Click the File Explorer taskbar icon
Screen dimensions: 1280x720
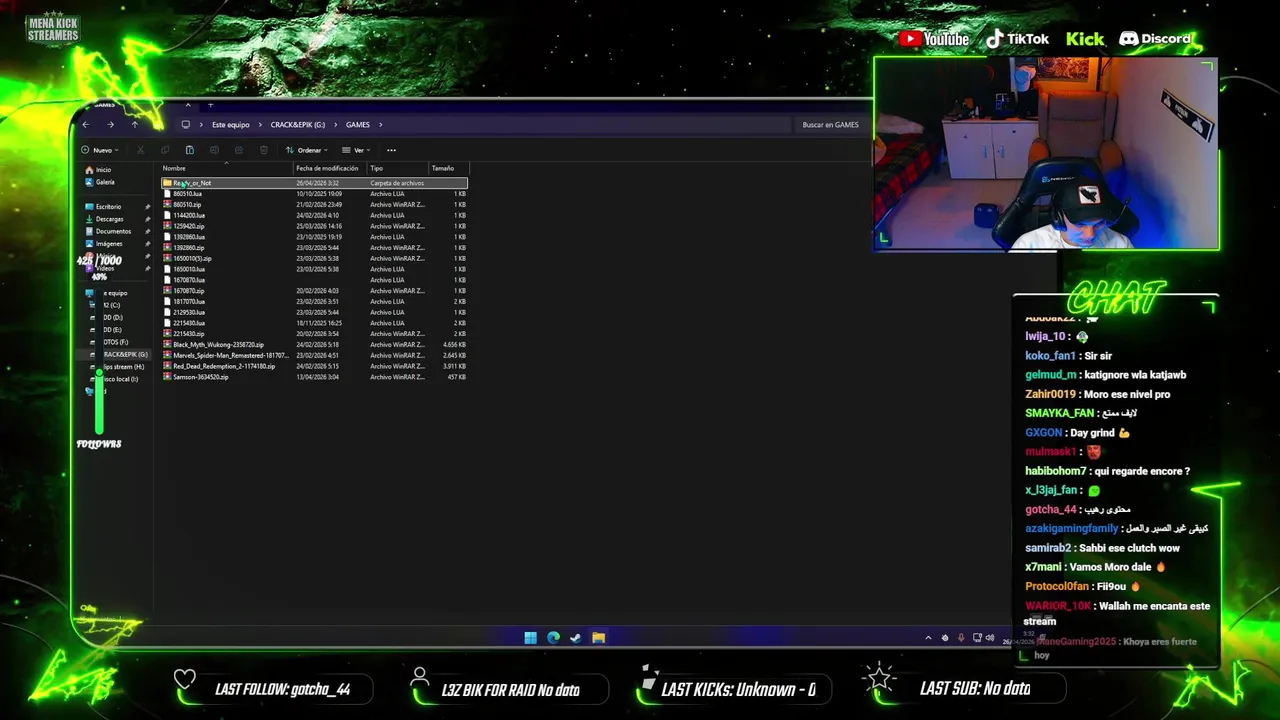(x=598, y=638)
